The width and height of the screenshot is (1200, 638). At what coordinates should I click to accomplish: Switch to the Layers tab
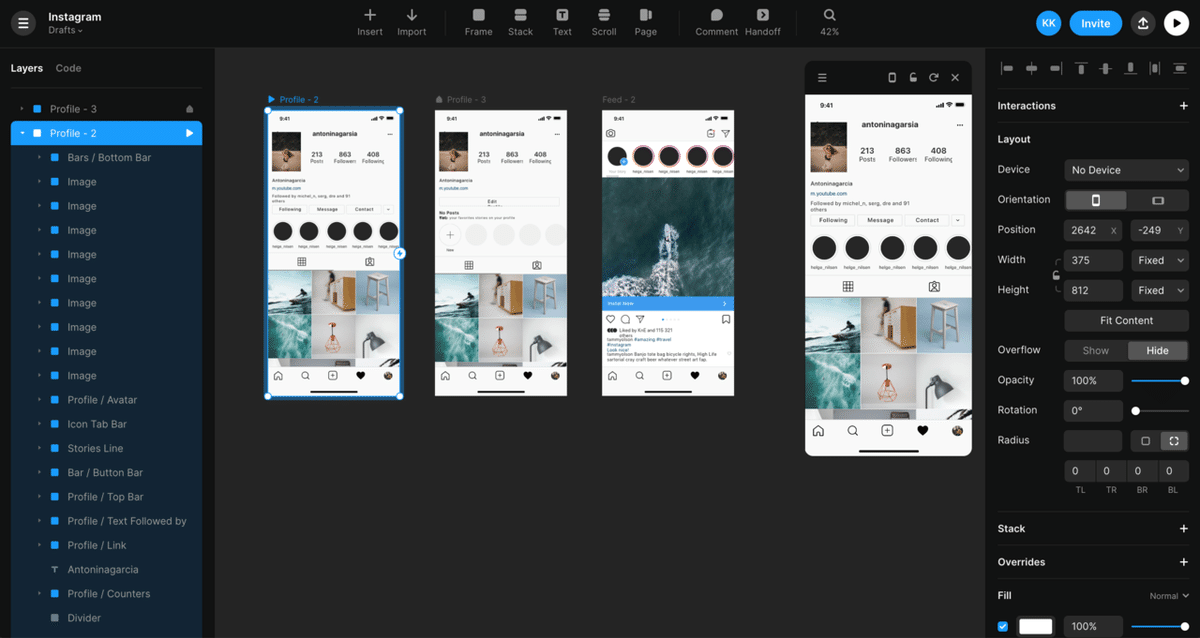pos(27,68)
